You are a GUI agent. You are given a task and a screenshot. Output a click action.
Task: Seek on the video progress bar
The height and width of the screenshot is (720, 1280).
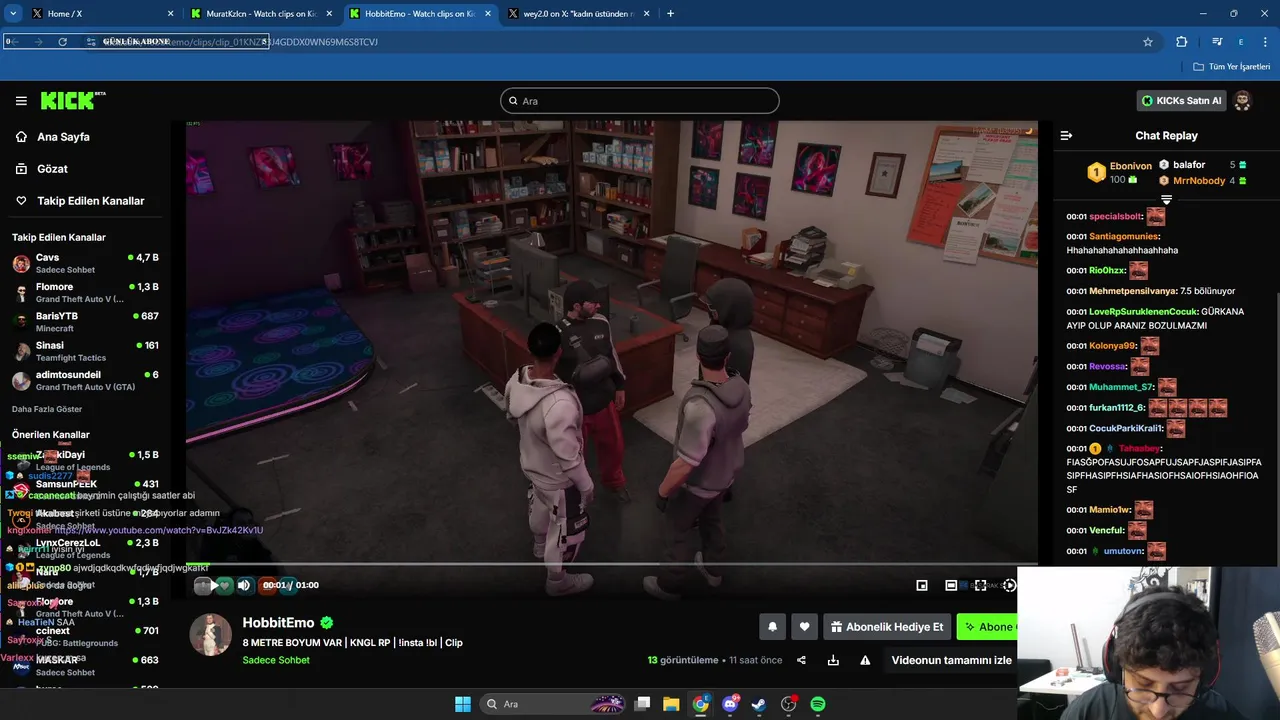coord(612,565)
